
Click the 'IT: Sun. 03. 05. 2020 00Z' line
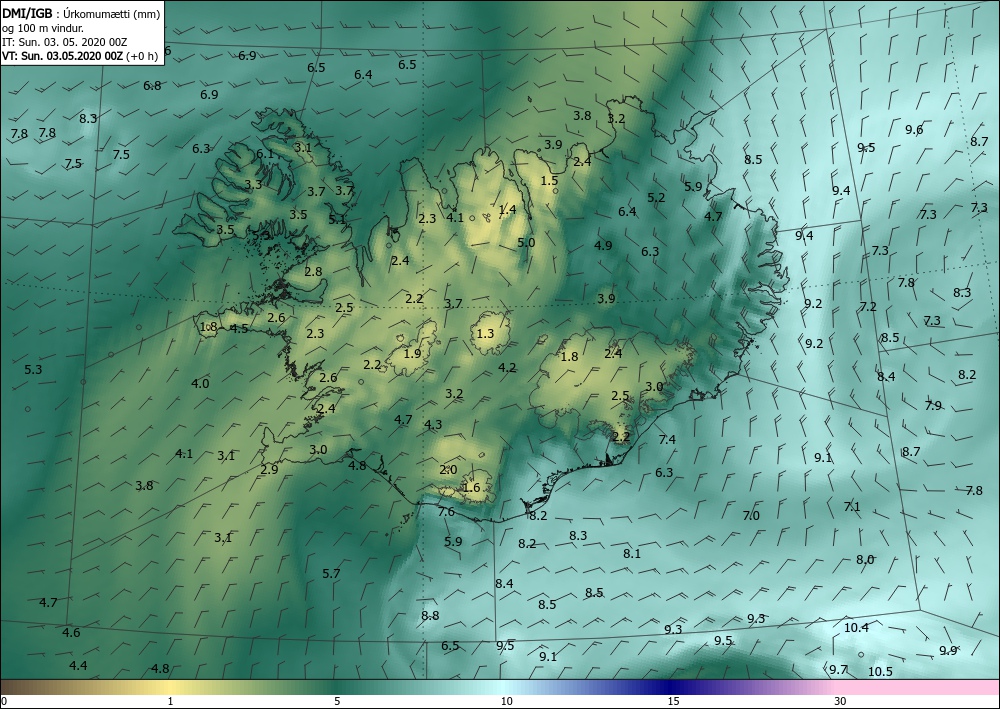(64, 41)
